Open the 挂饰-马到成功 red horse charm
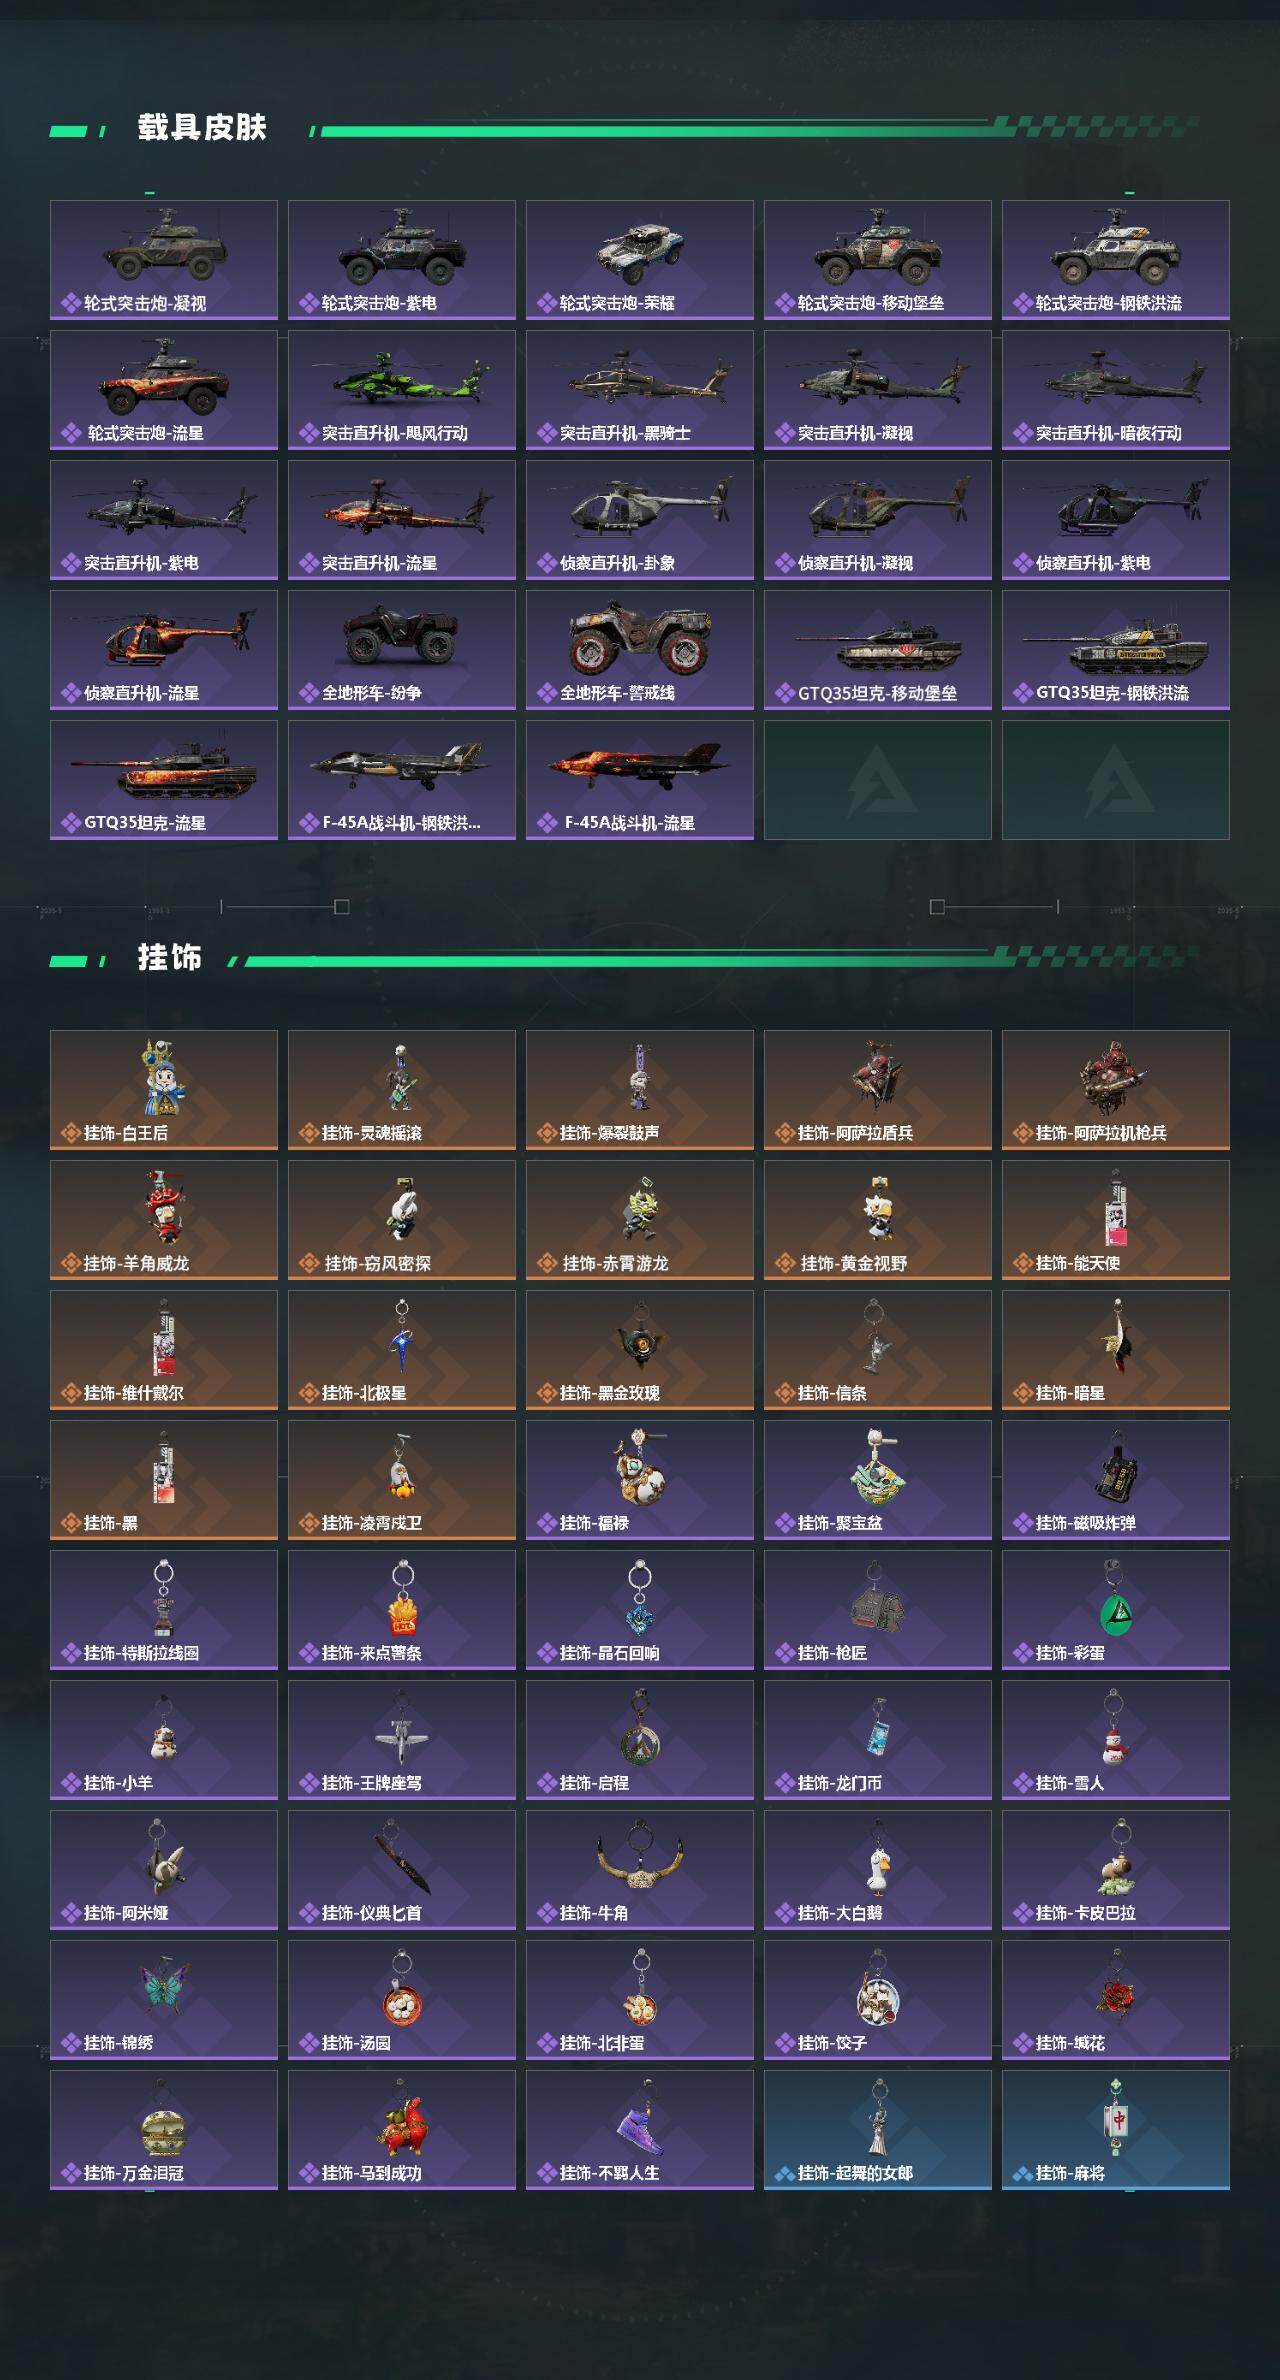The width and height of the screenshot is (1280, 2380). point(402,2130)
